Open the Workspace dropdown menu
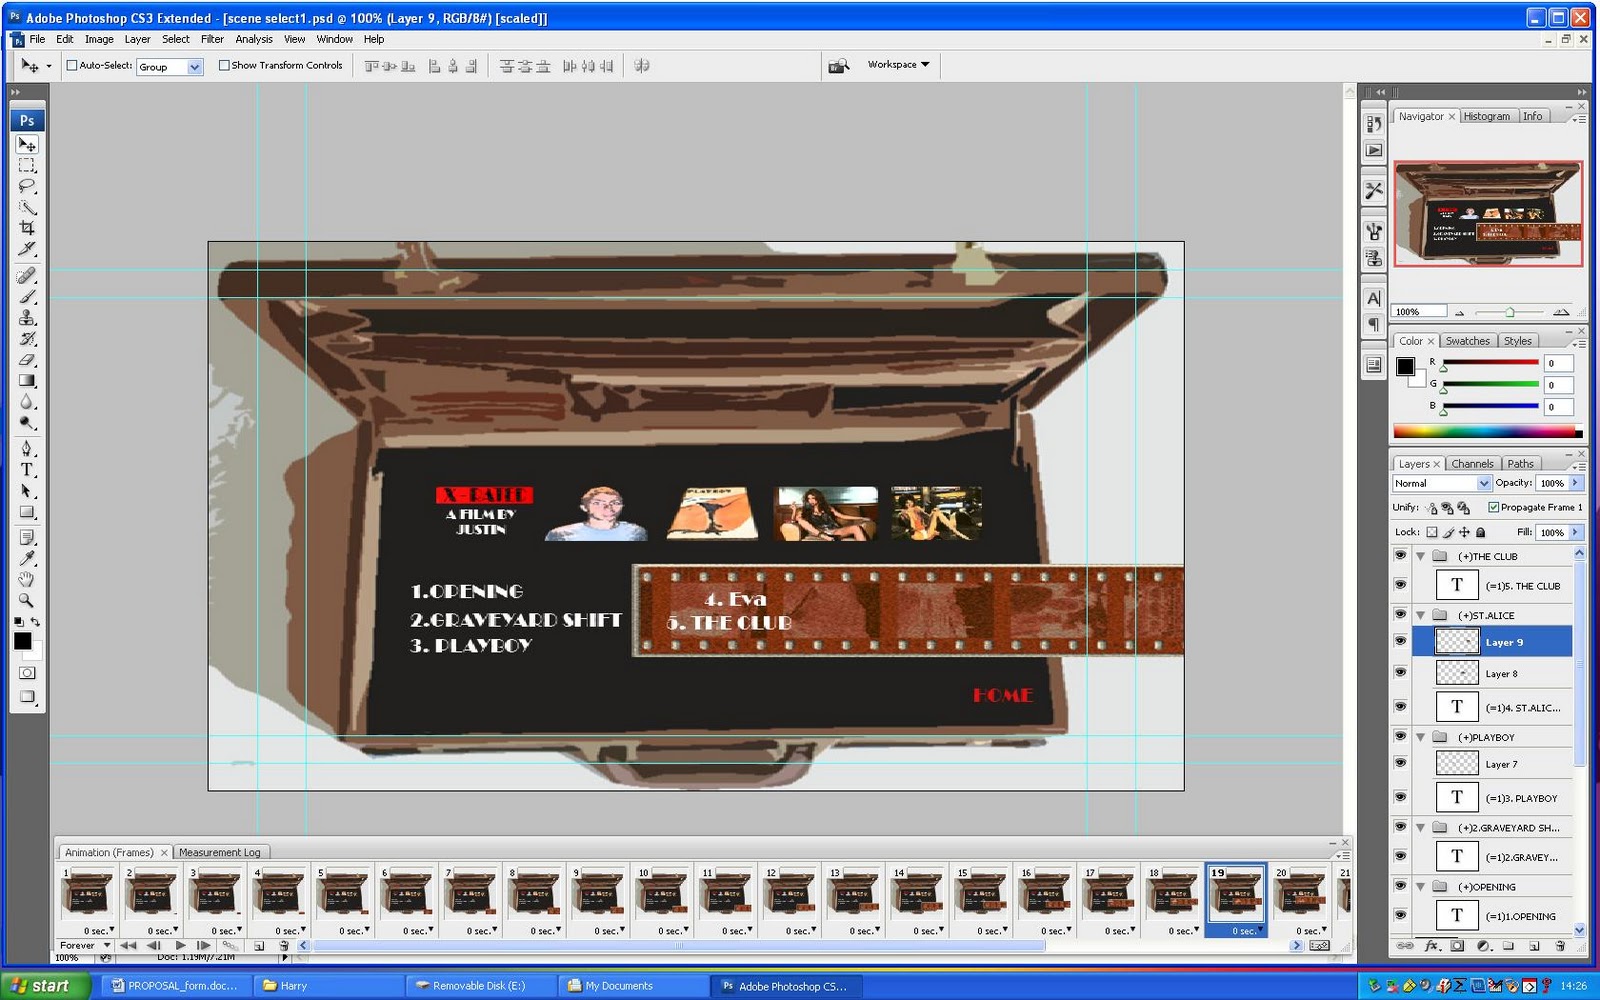The height and width of the screenshot is (1000, 1600). point(898,65)
